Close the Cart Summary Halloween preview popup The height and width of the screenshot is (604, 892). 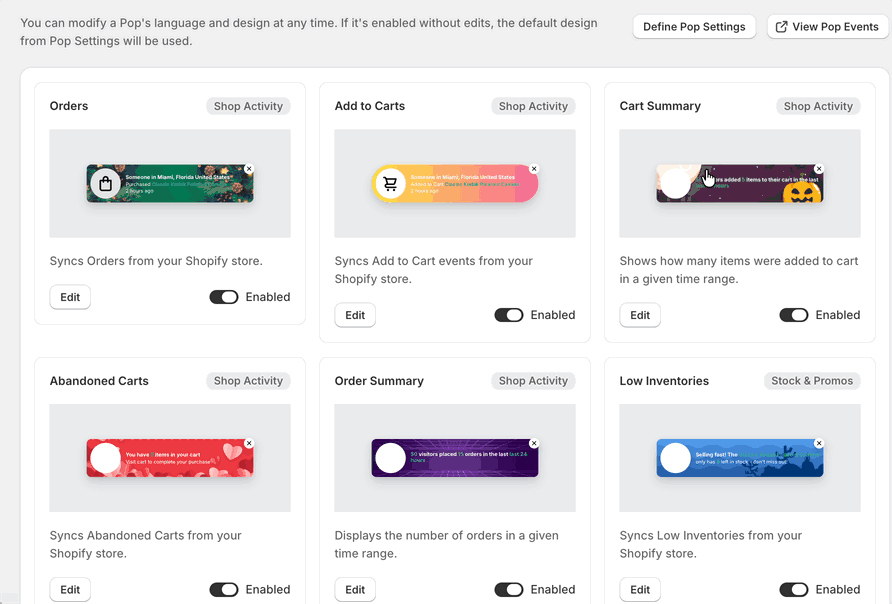(x=819, y=169)
